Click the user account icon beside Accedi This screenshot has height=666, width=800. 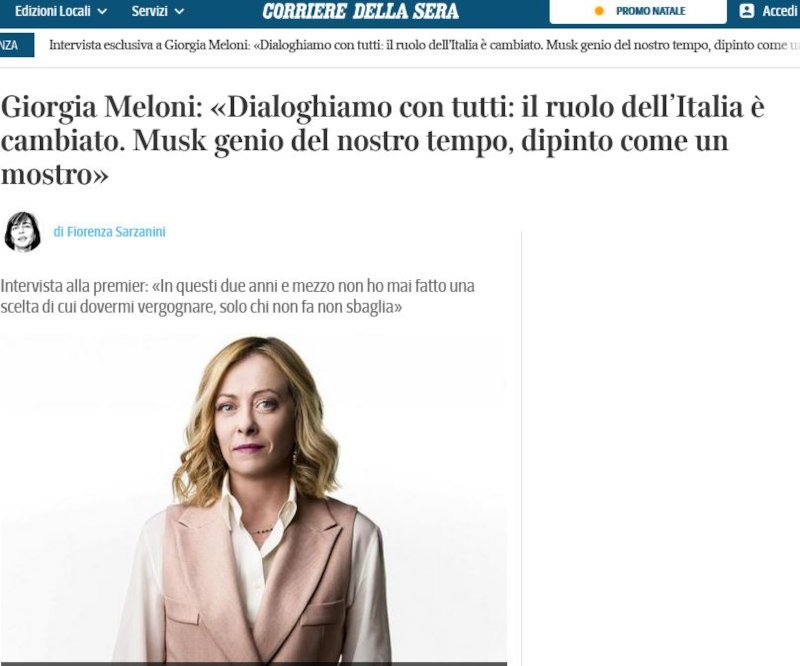(x=746, y=11)
